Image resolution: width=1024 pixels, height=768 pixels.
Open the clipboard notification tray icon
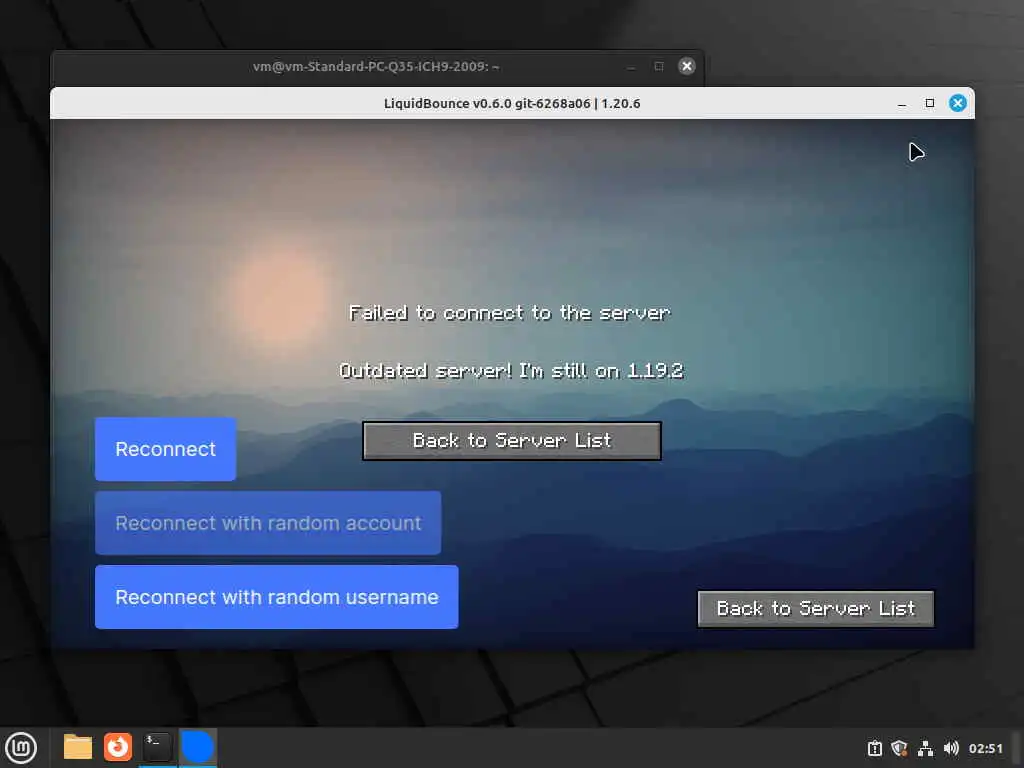874,748
